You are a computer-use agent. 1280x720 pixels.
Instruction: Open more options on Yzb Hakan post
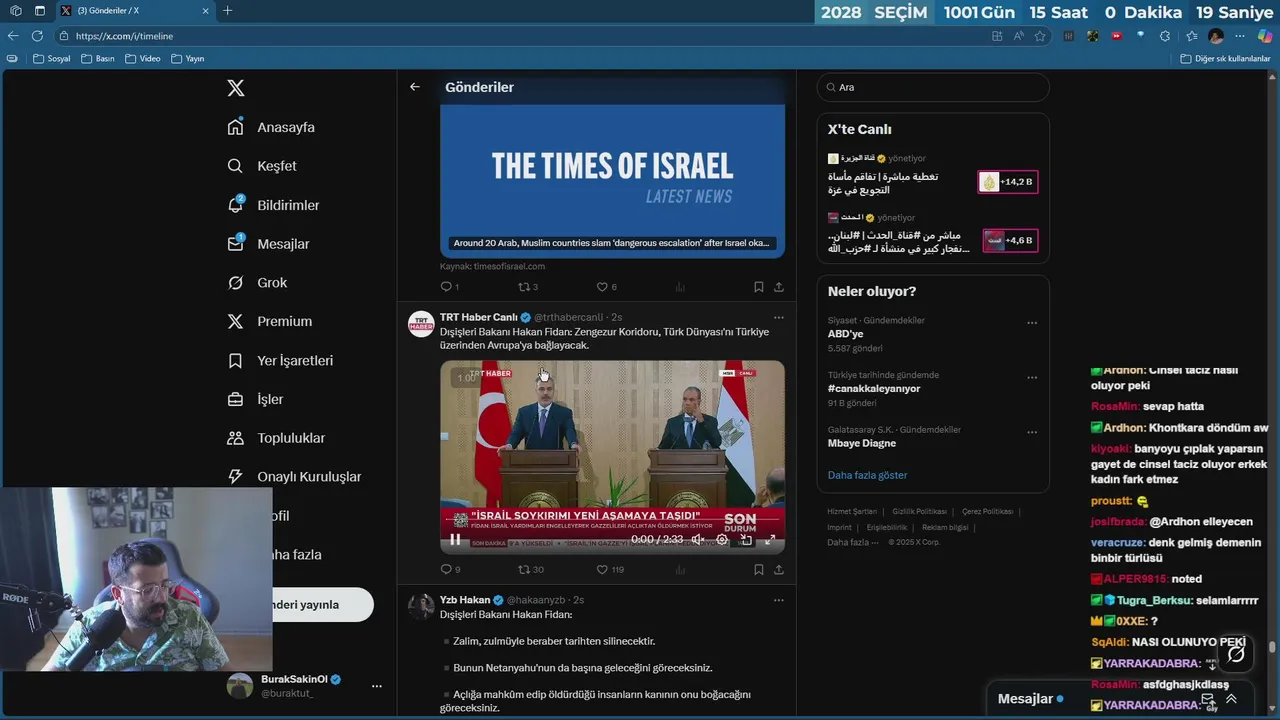tap(778, 600)
